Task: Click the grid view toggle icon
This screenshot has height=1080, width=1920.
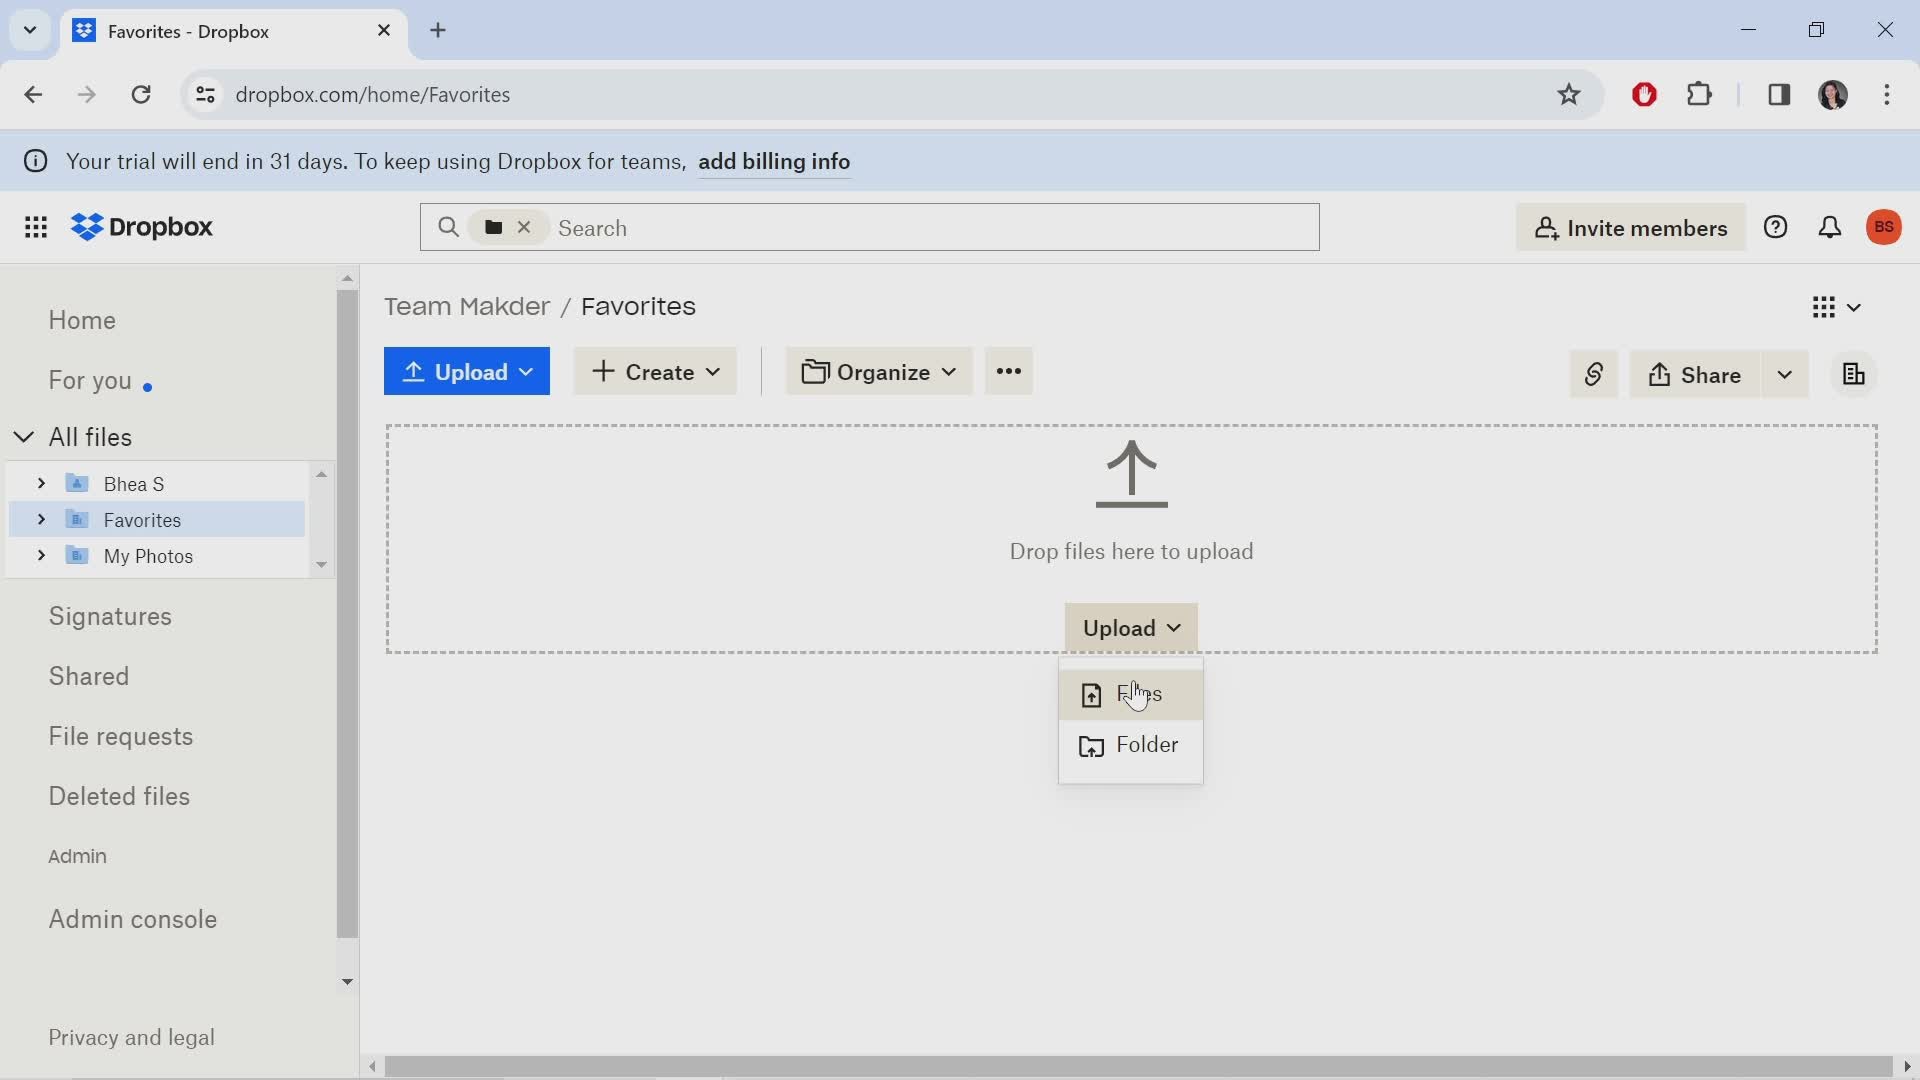Action: point(1825,307)
